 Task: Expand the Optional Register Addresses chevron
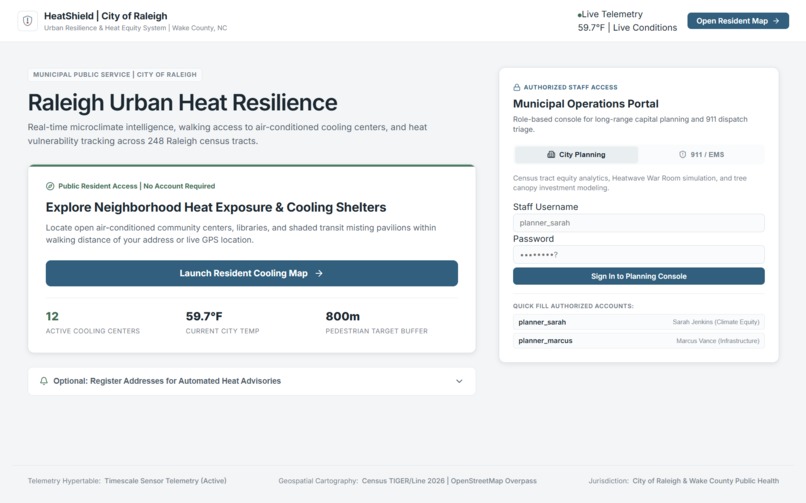point(459,381)
